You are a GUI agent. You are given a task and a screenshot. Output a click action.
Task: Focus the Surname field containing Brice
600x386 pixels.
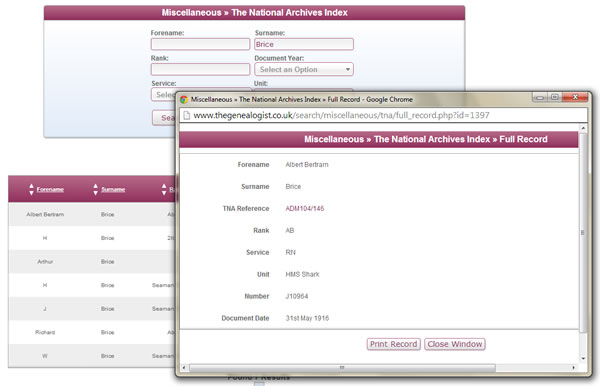pyautogui.click(x=304, y=44)
